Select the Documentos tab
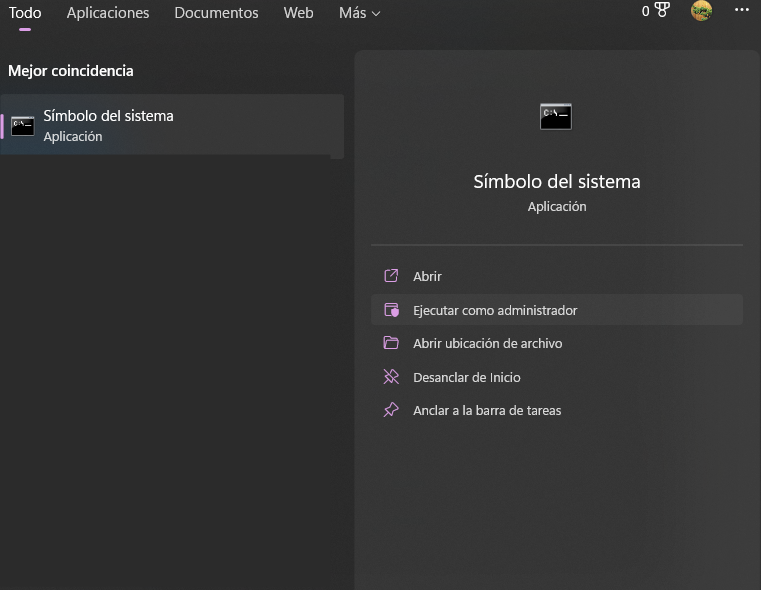This screenshot has width=761, height=590. pyautogui.click(x=216, y=13)
